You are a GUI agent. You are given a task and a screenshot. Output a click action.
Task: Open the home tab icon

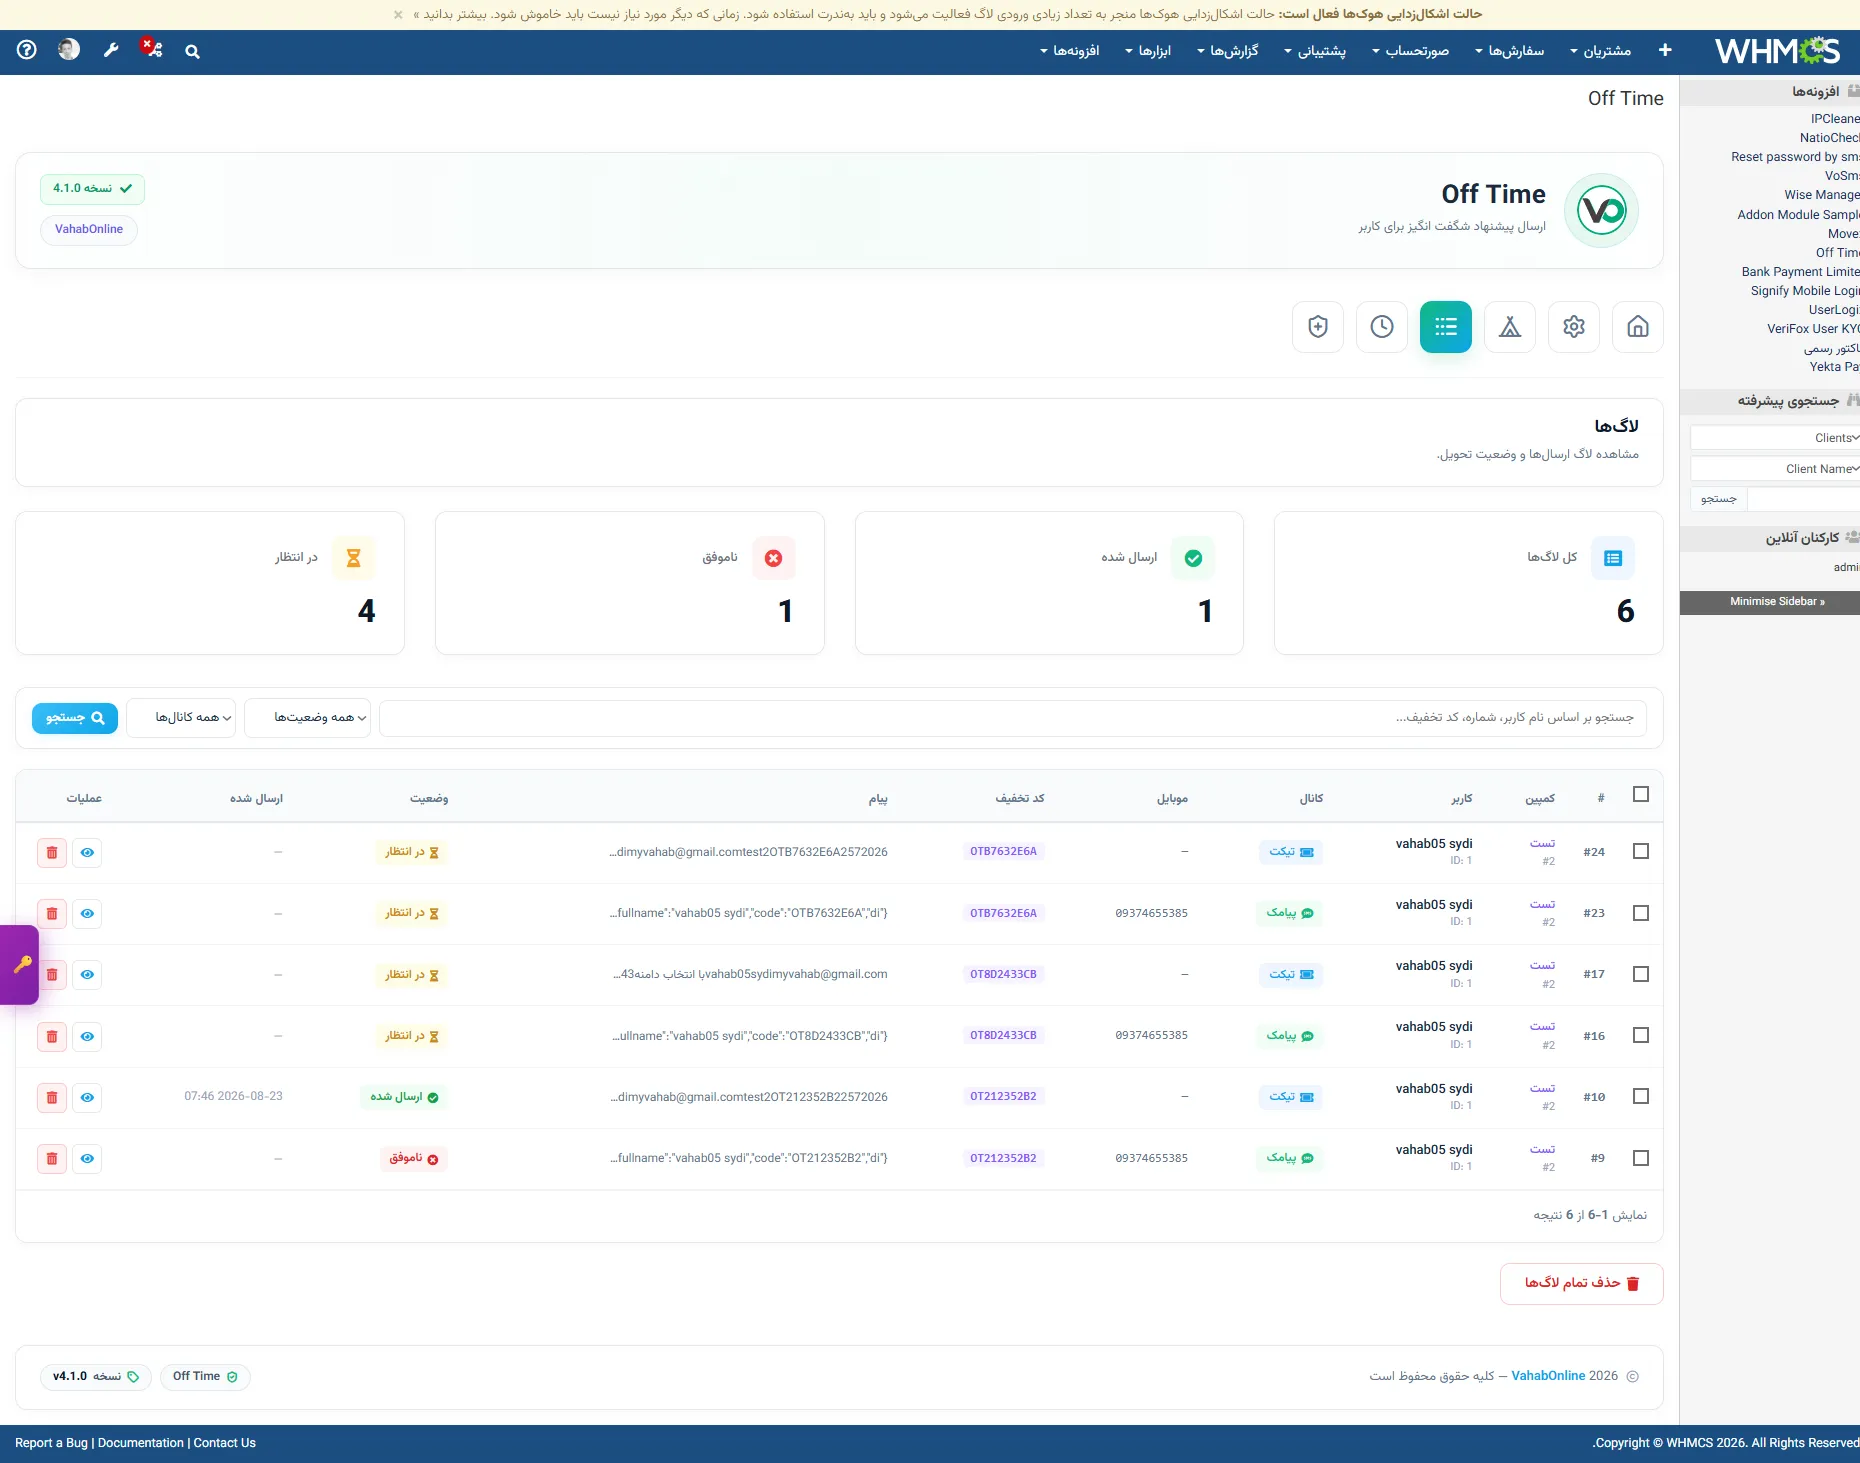[1637, 327]
